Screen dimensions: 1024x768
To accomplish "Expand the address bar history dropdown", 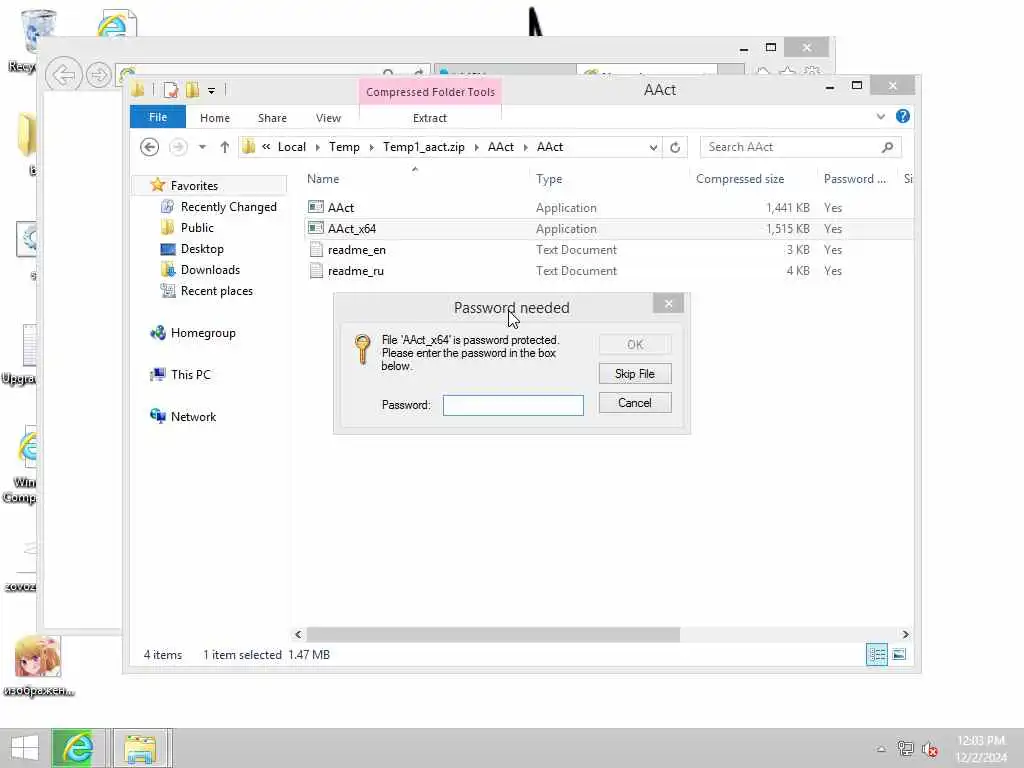I will (653, 148).
